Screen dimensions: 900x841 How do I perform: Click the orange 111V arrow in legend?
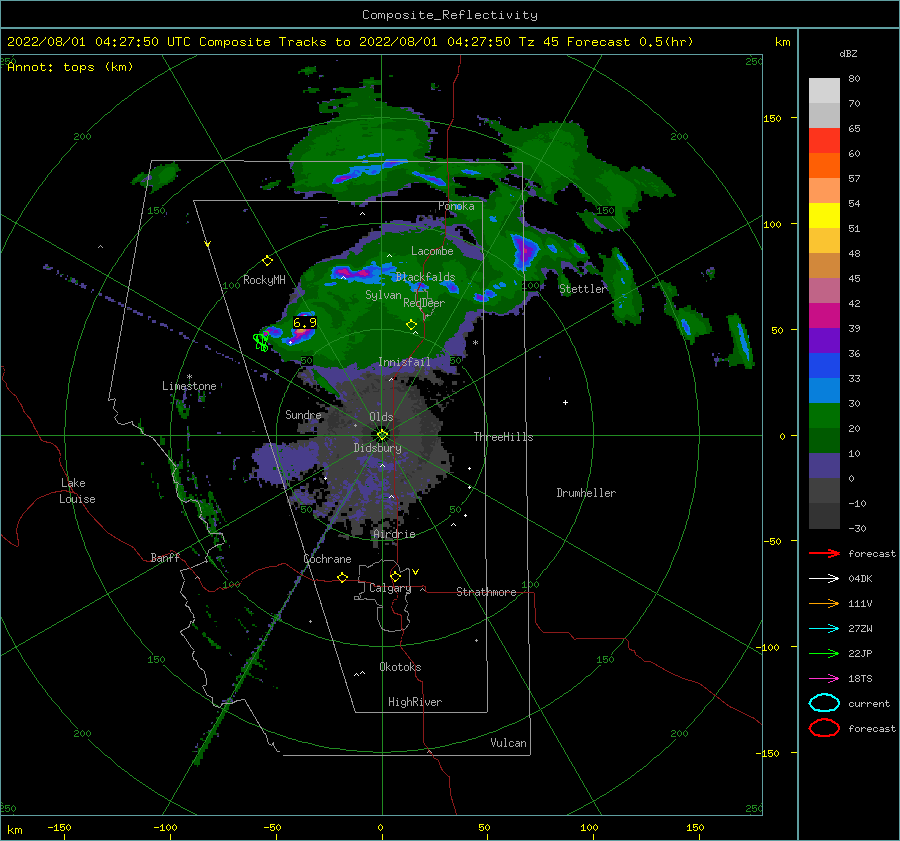pos(824,603)
